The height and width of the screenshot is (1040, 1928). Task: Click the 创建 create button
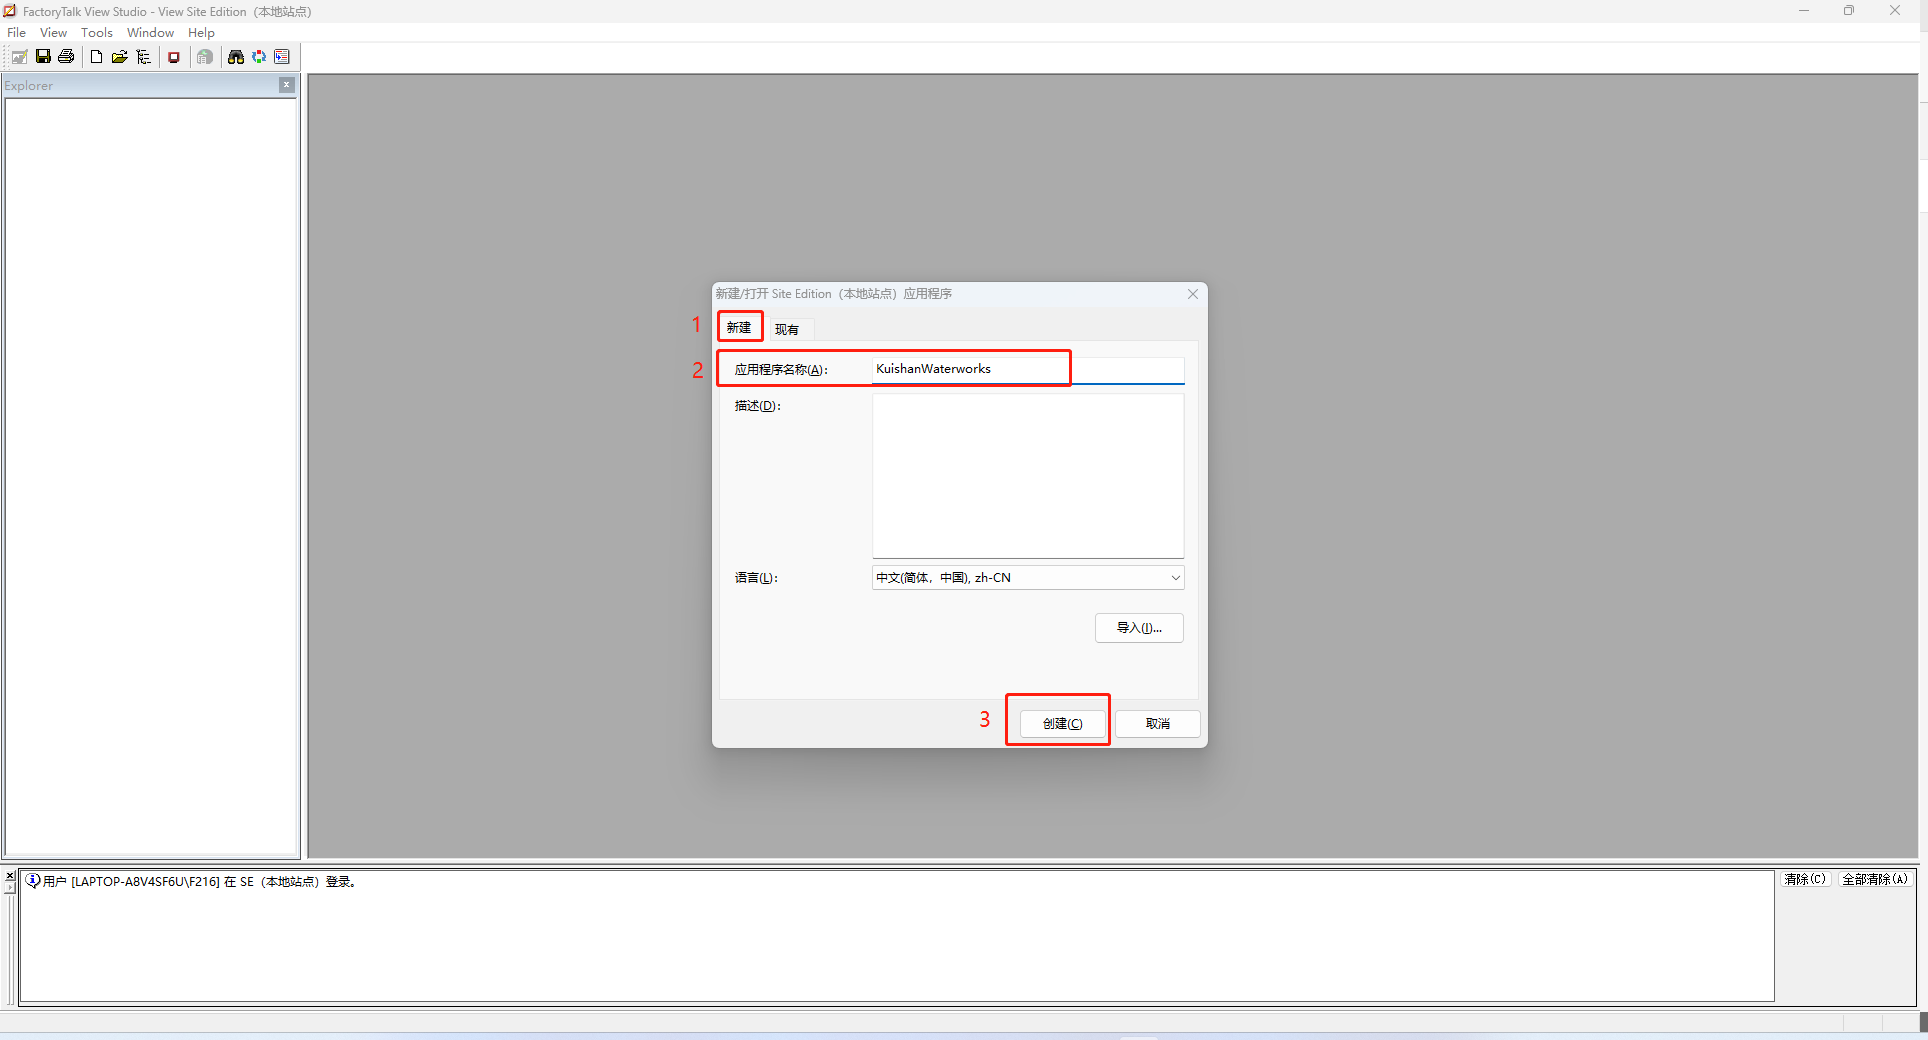[x=1062, y=723]
